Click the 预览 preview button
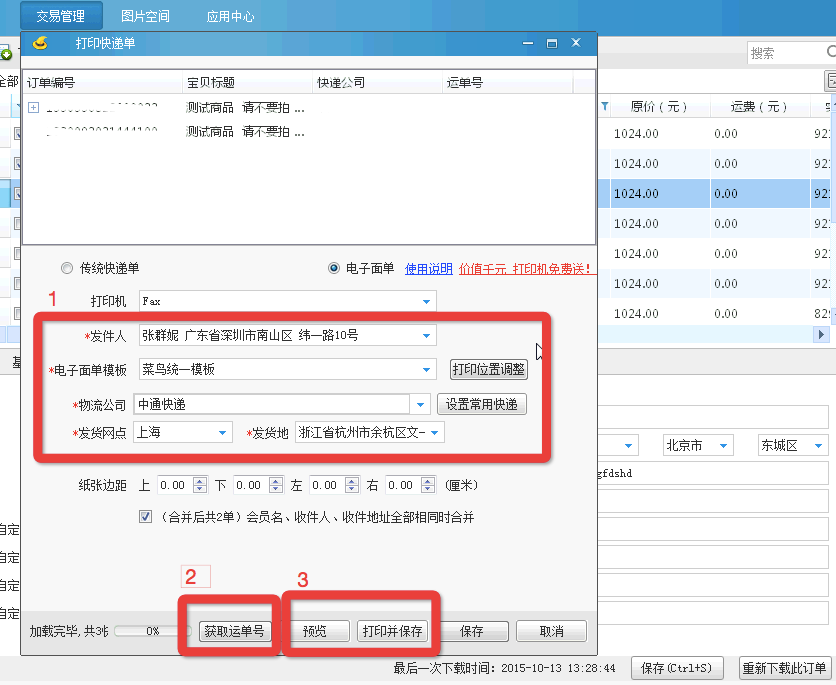This screenshot has width=836, height=685. (320, 631)
